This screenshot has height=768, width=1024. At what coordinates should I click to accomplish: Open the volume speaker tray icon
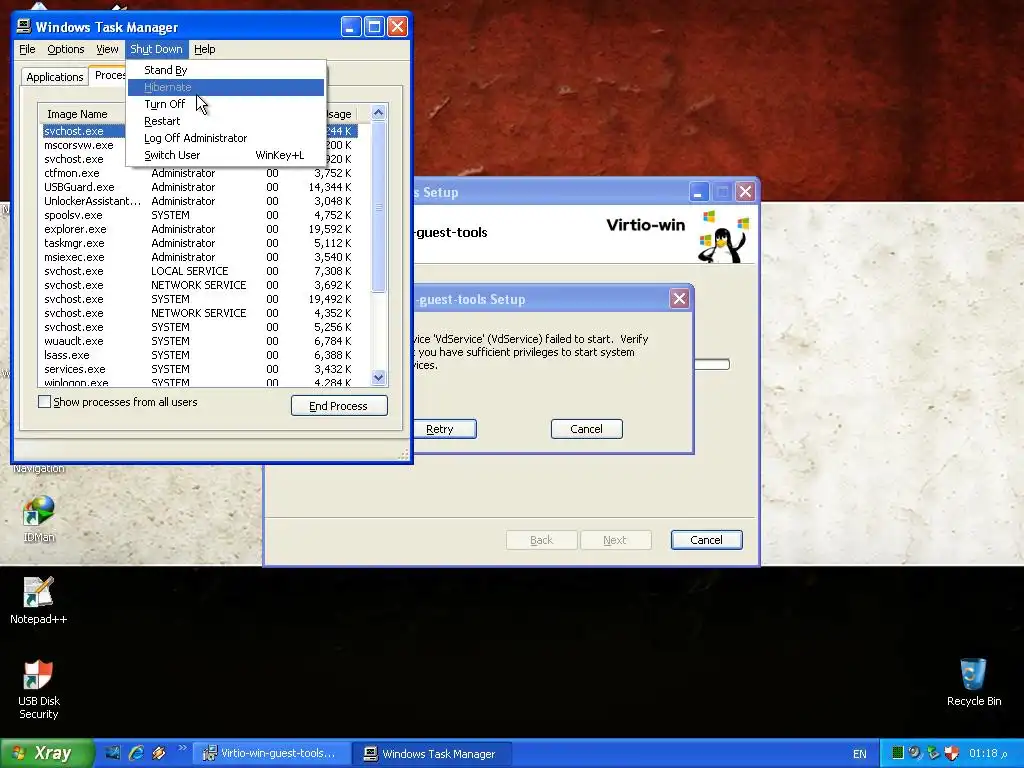(914, 753)
